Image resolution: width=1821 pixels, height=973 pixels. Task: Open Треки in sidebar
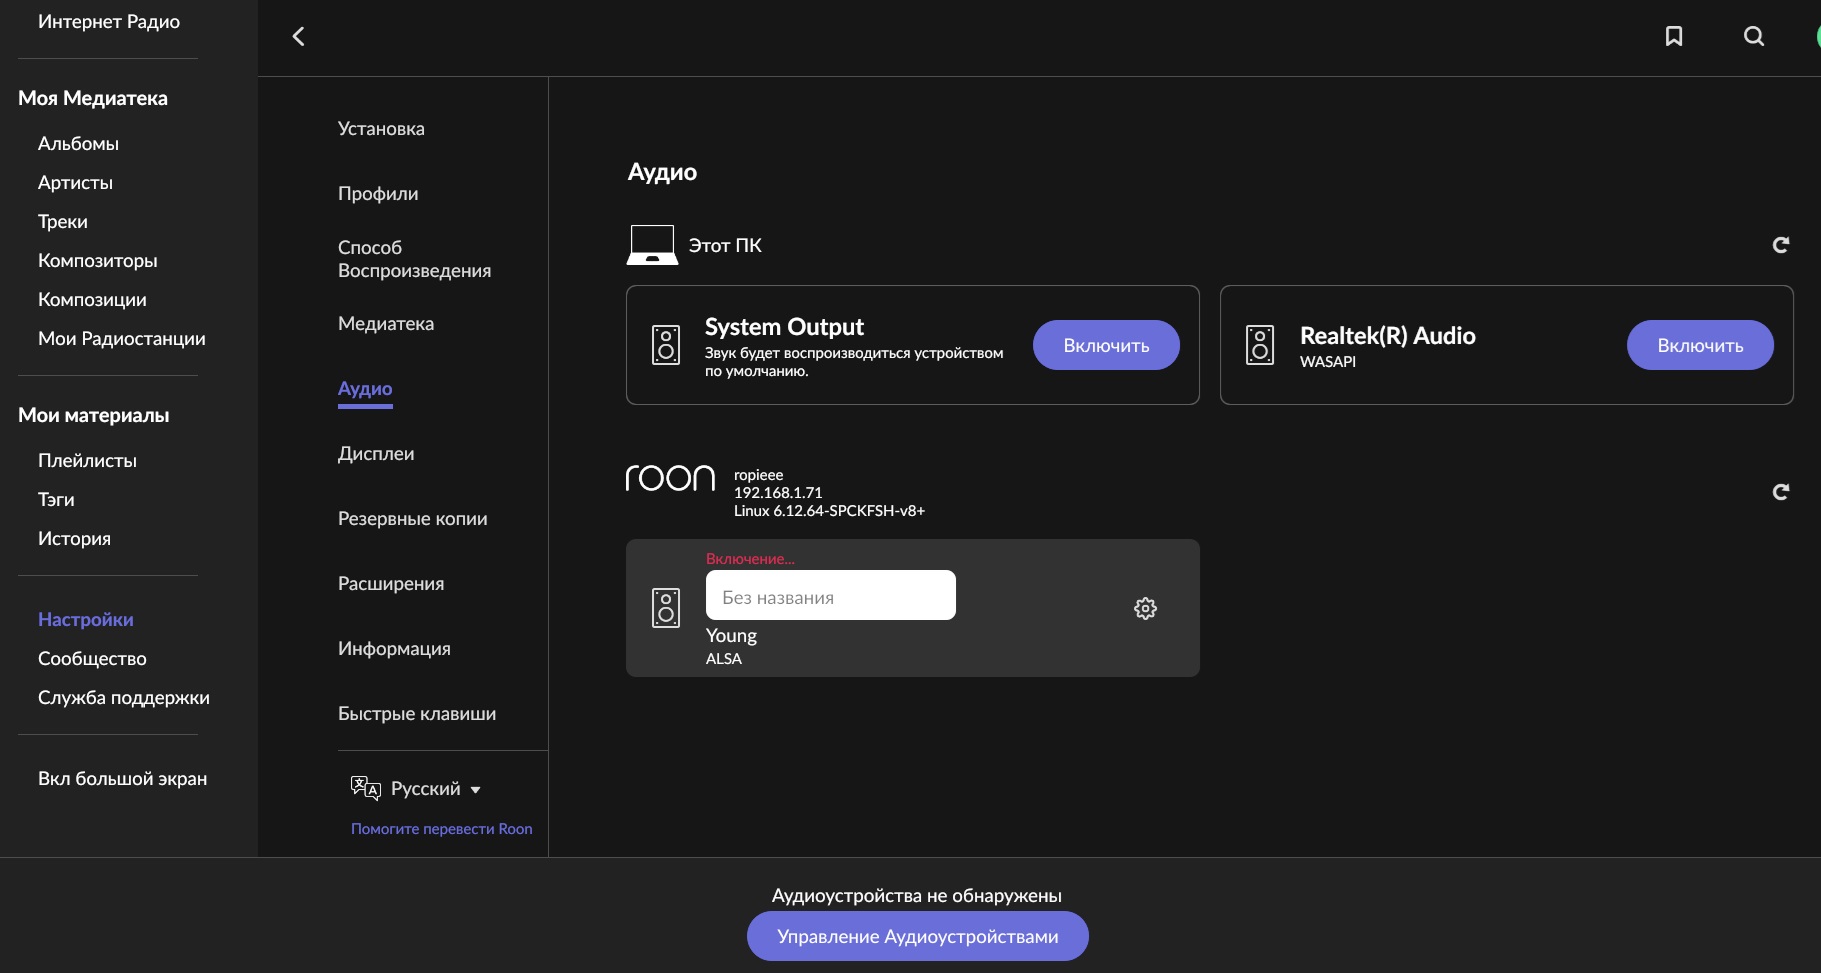pyautogui.click(x=62, y=222)
